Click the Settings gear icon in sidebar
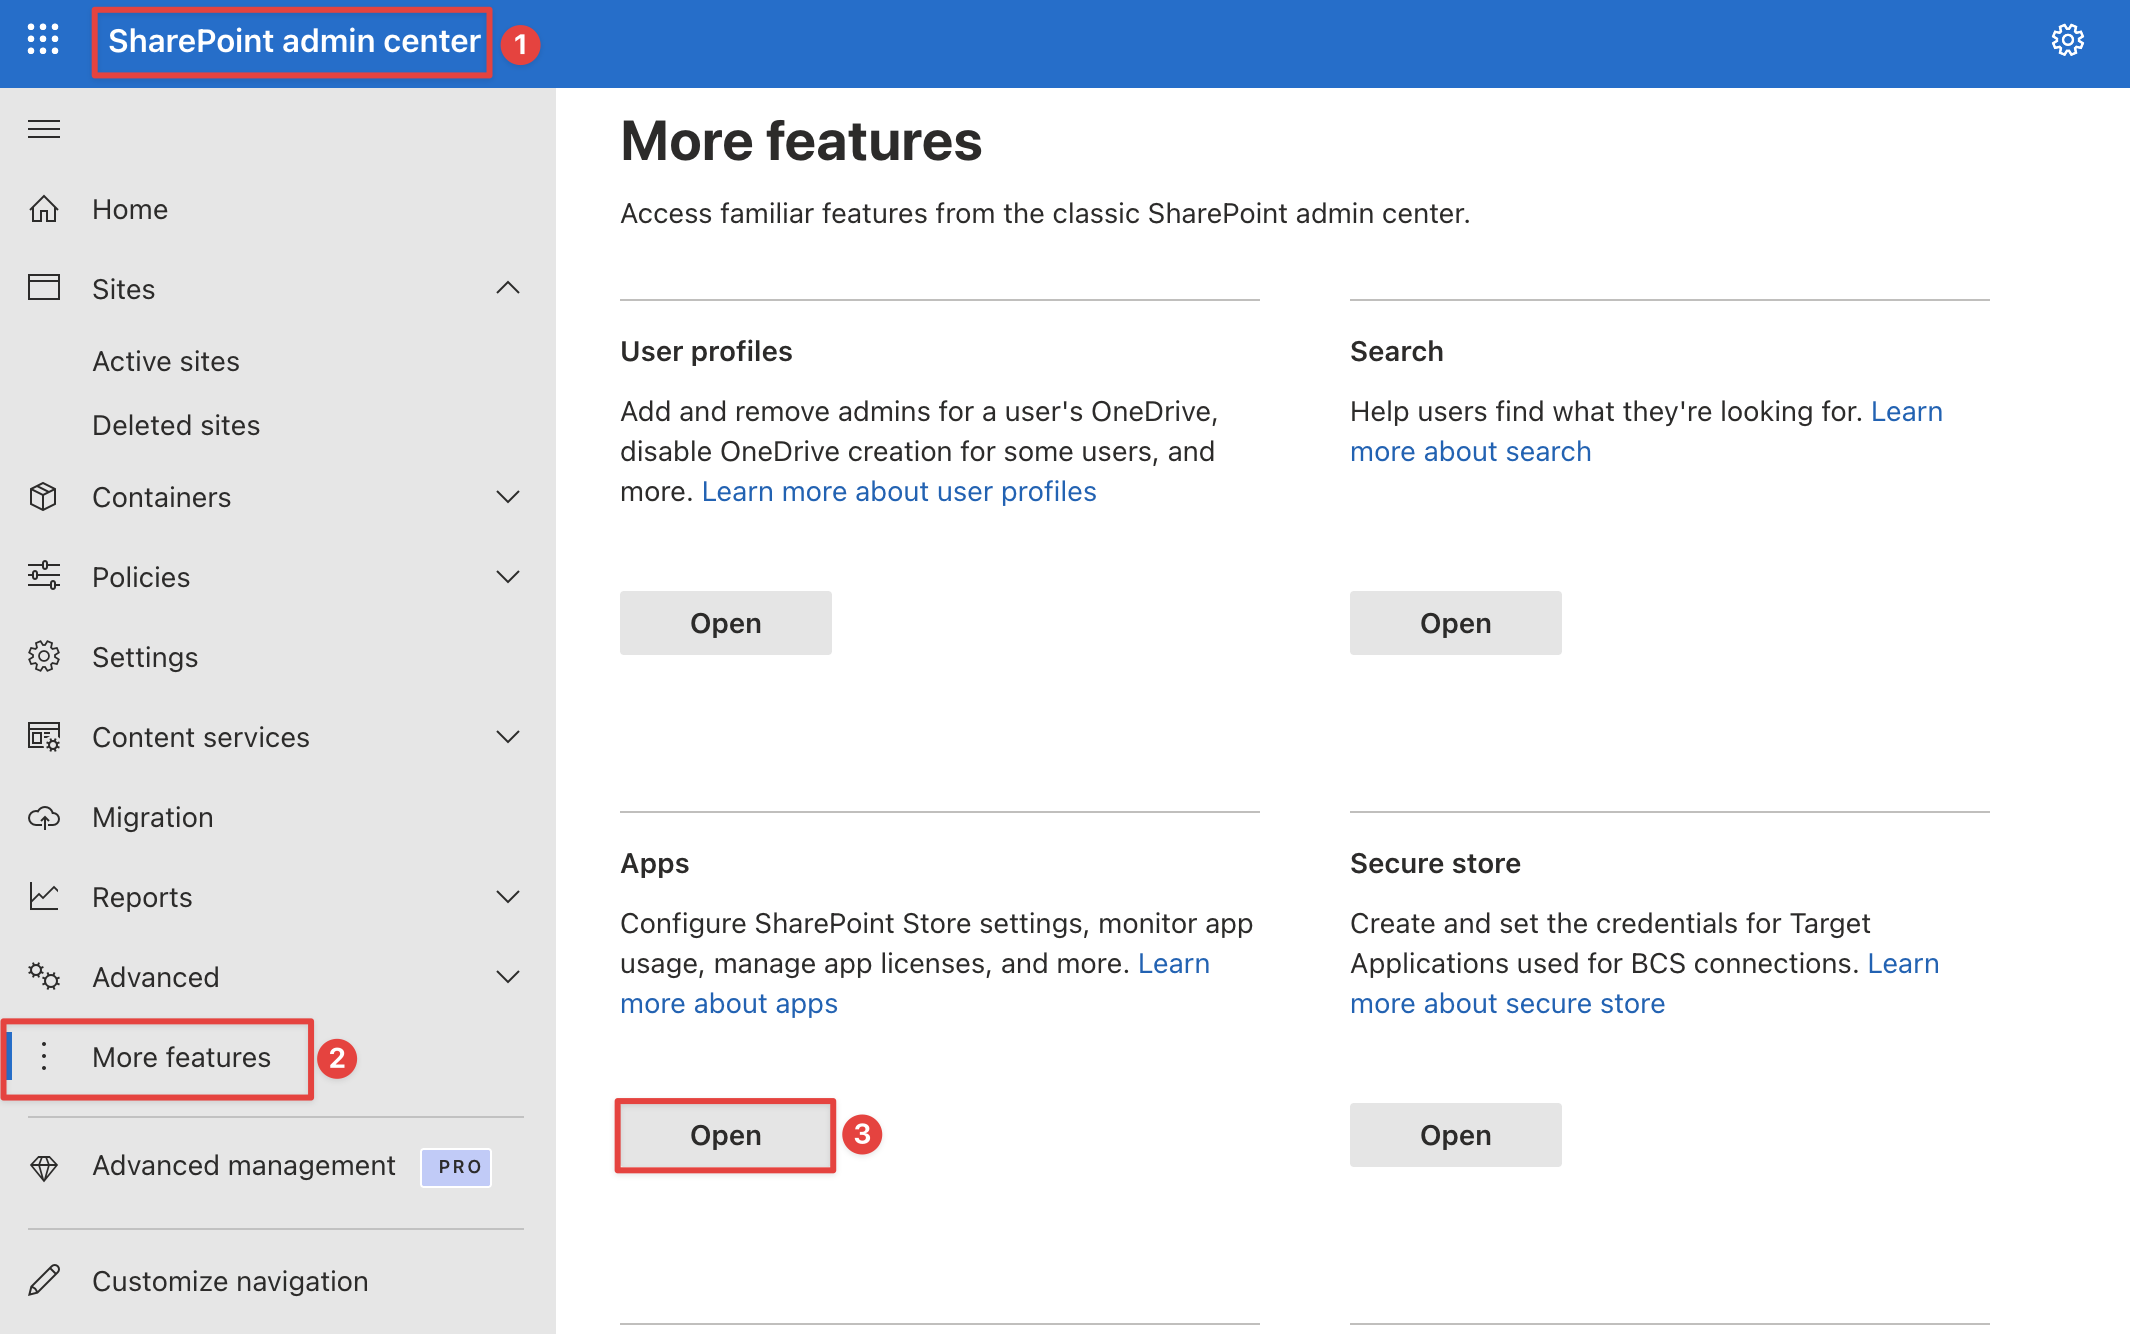 tap(44, 657)
